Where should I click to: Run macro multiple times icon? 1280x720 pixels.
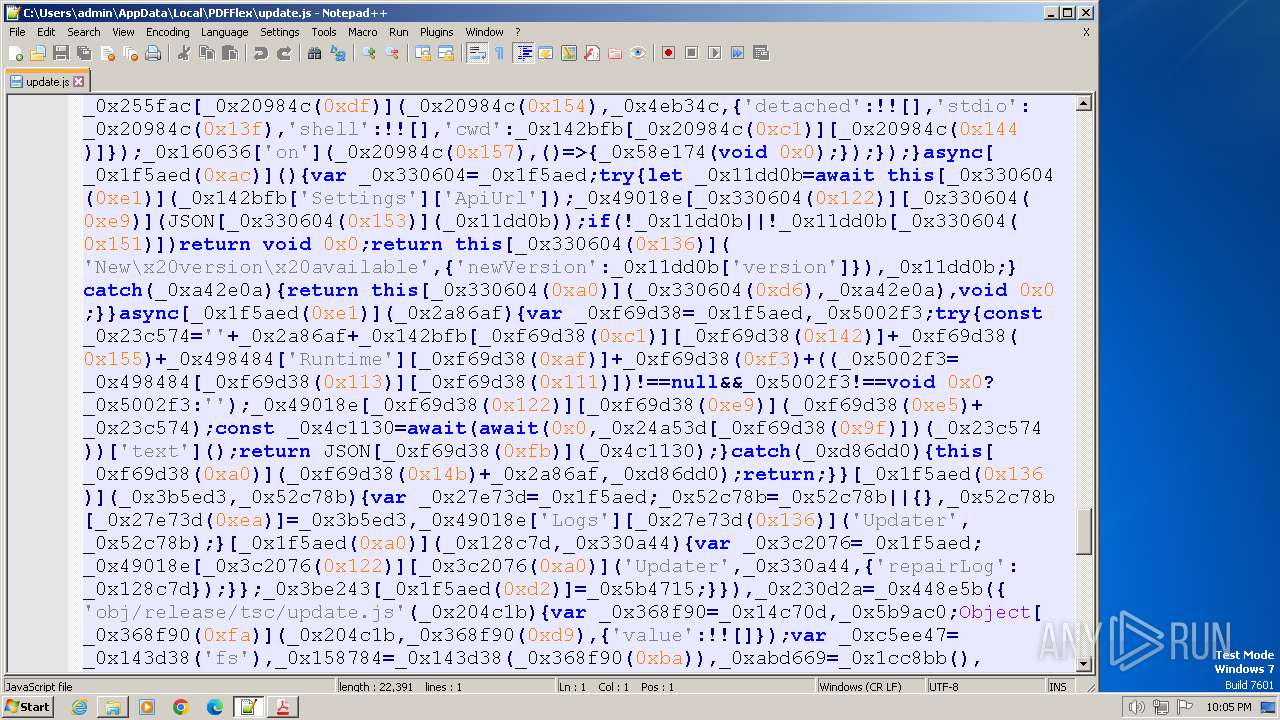(x=737, y=53)
